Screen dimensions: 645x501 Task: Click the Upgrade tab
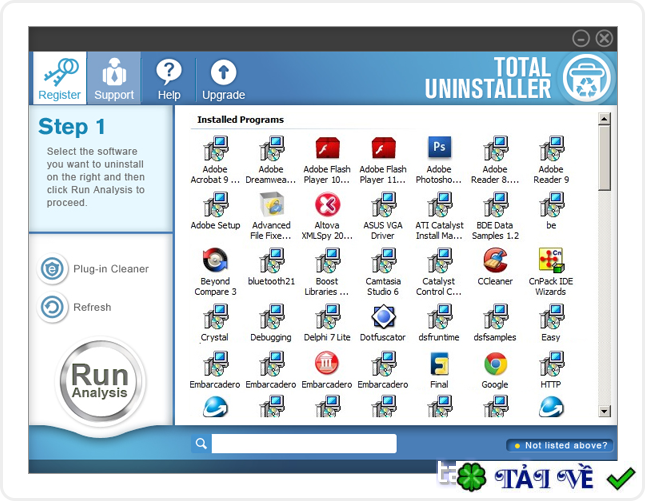223,79
